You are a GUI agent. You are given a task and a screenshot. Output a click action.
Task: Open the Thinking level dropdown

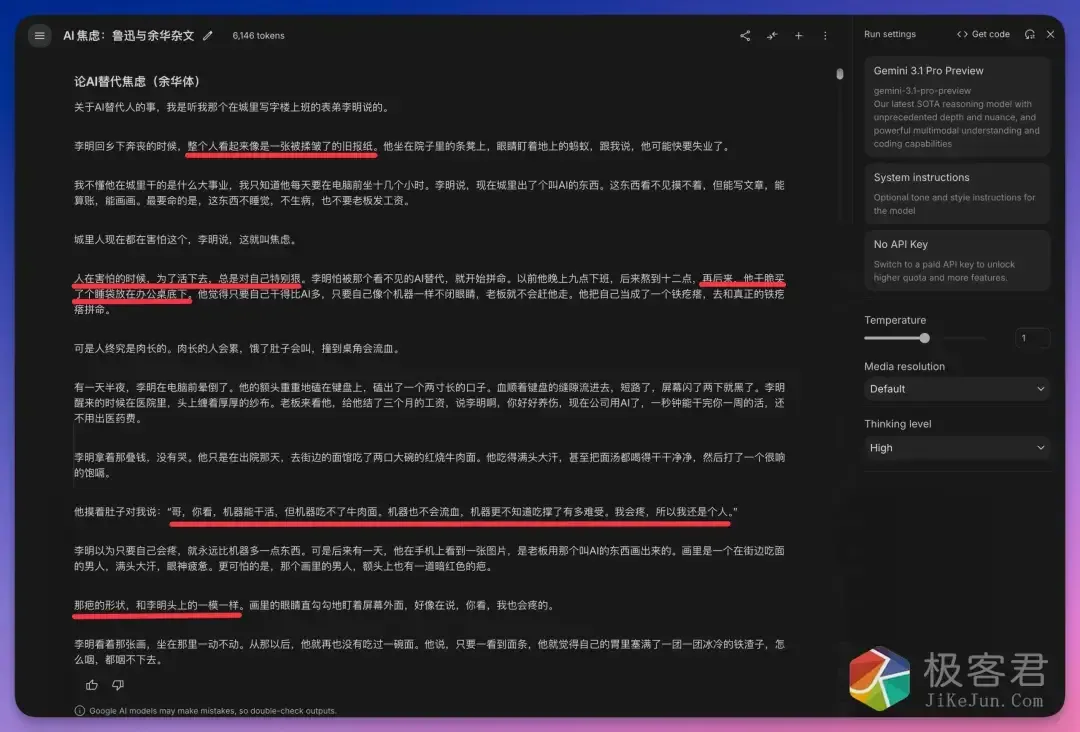(956, 447)
